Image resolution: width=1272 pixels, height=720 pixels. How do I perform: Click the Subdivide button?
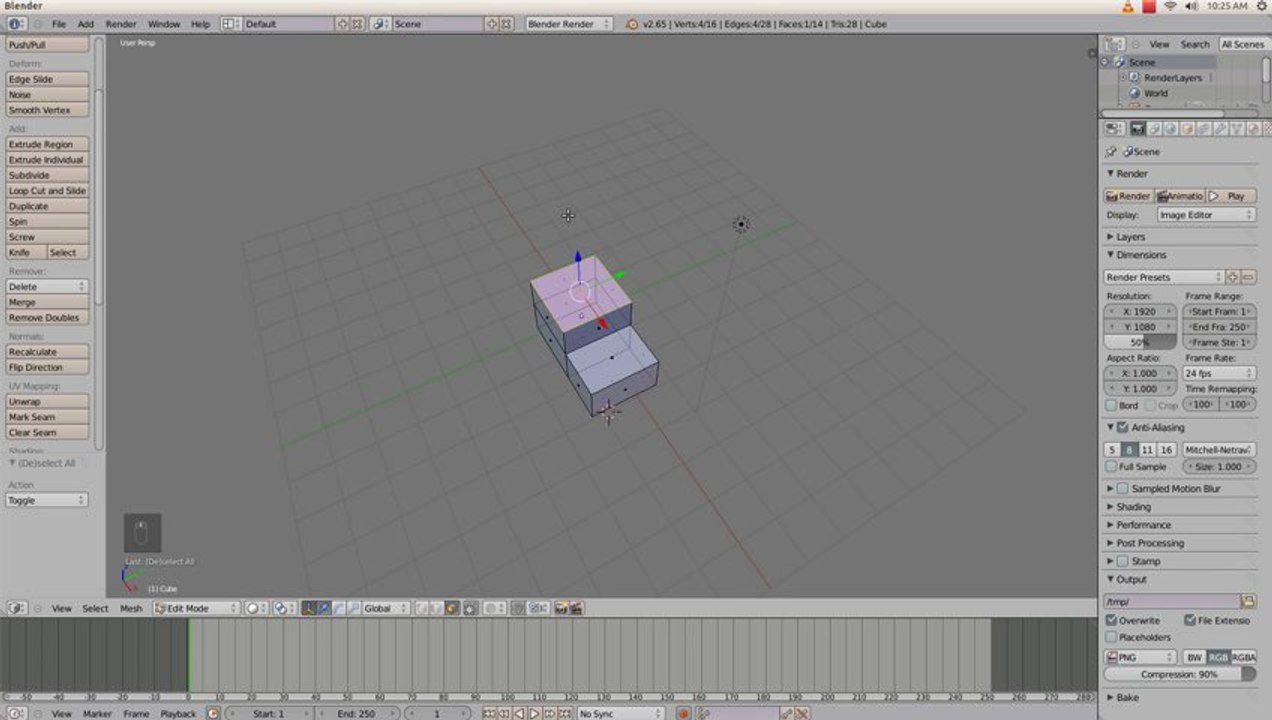tap(47, 175)
